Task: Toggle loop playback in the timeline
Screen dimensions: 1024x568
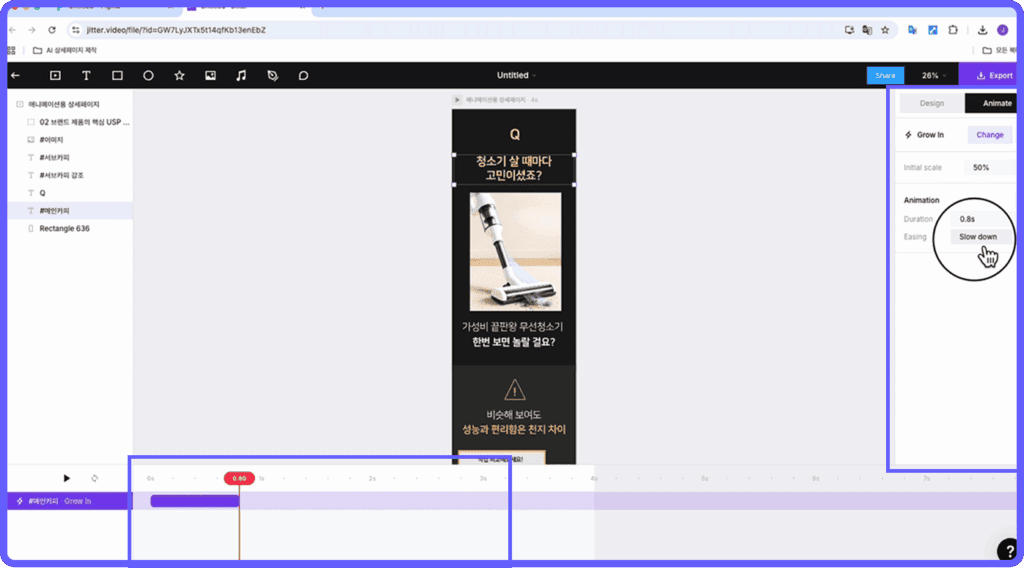Action: click(x=94, y=478)
